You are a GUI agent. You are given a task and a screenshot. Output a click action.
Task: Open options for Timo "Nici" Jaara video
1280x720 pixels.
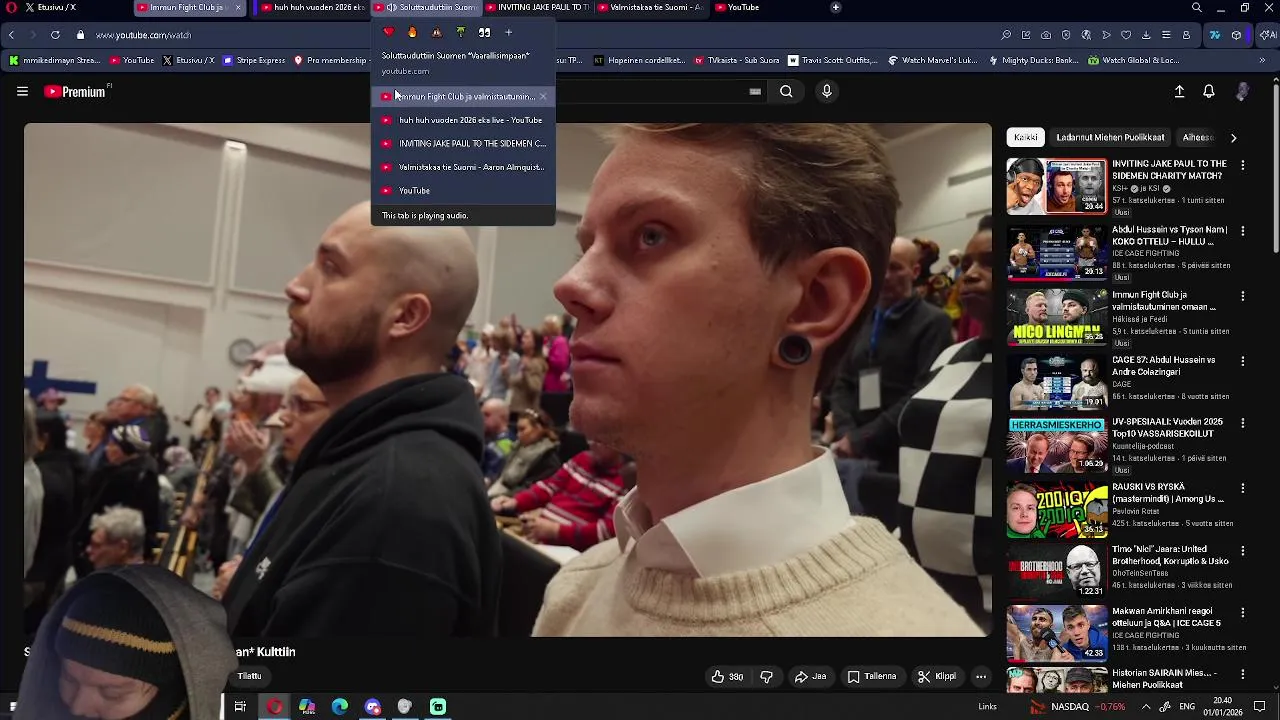(x=1243, y=551)
